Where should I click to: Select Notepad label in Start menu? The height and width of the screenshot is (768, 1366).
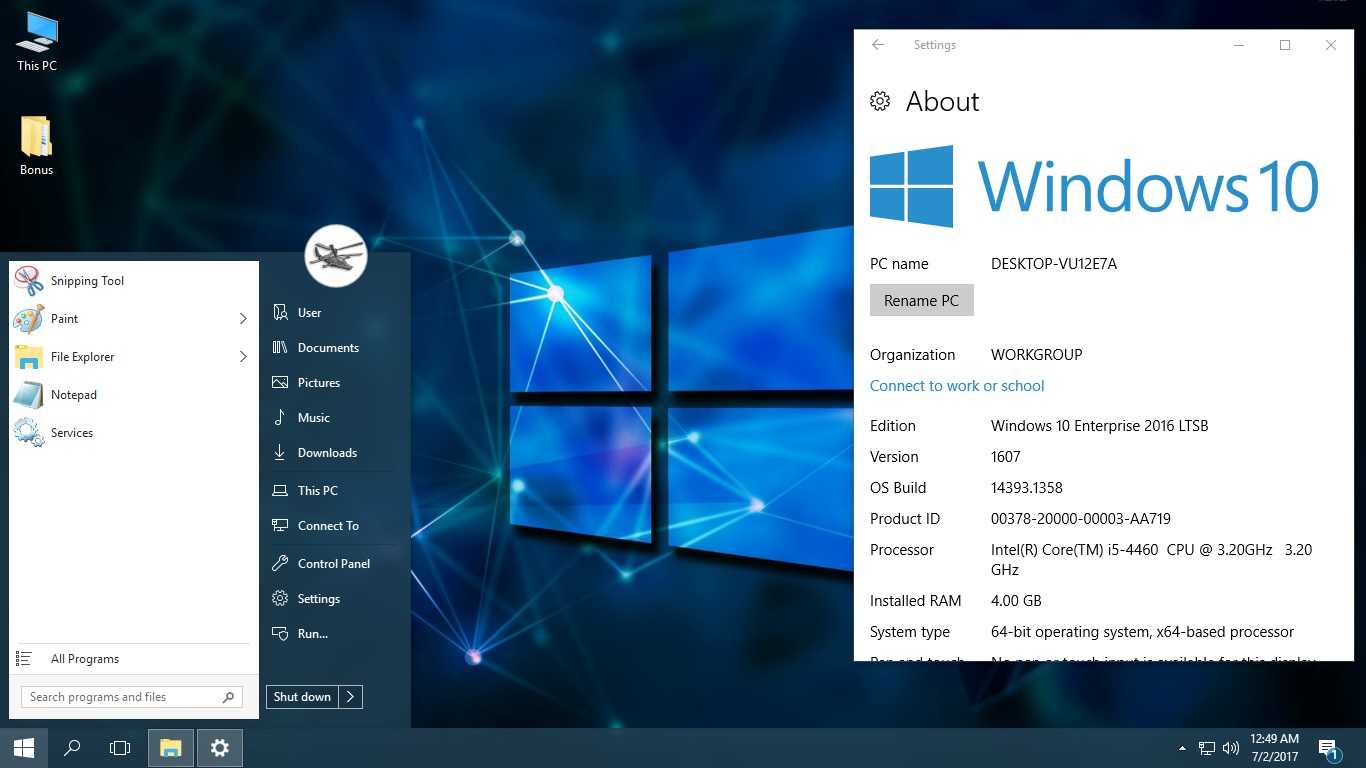click(x=74, y=395)
